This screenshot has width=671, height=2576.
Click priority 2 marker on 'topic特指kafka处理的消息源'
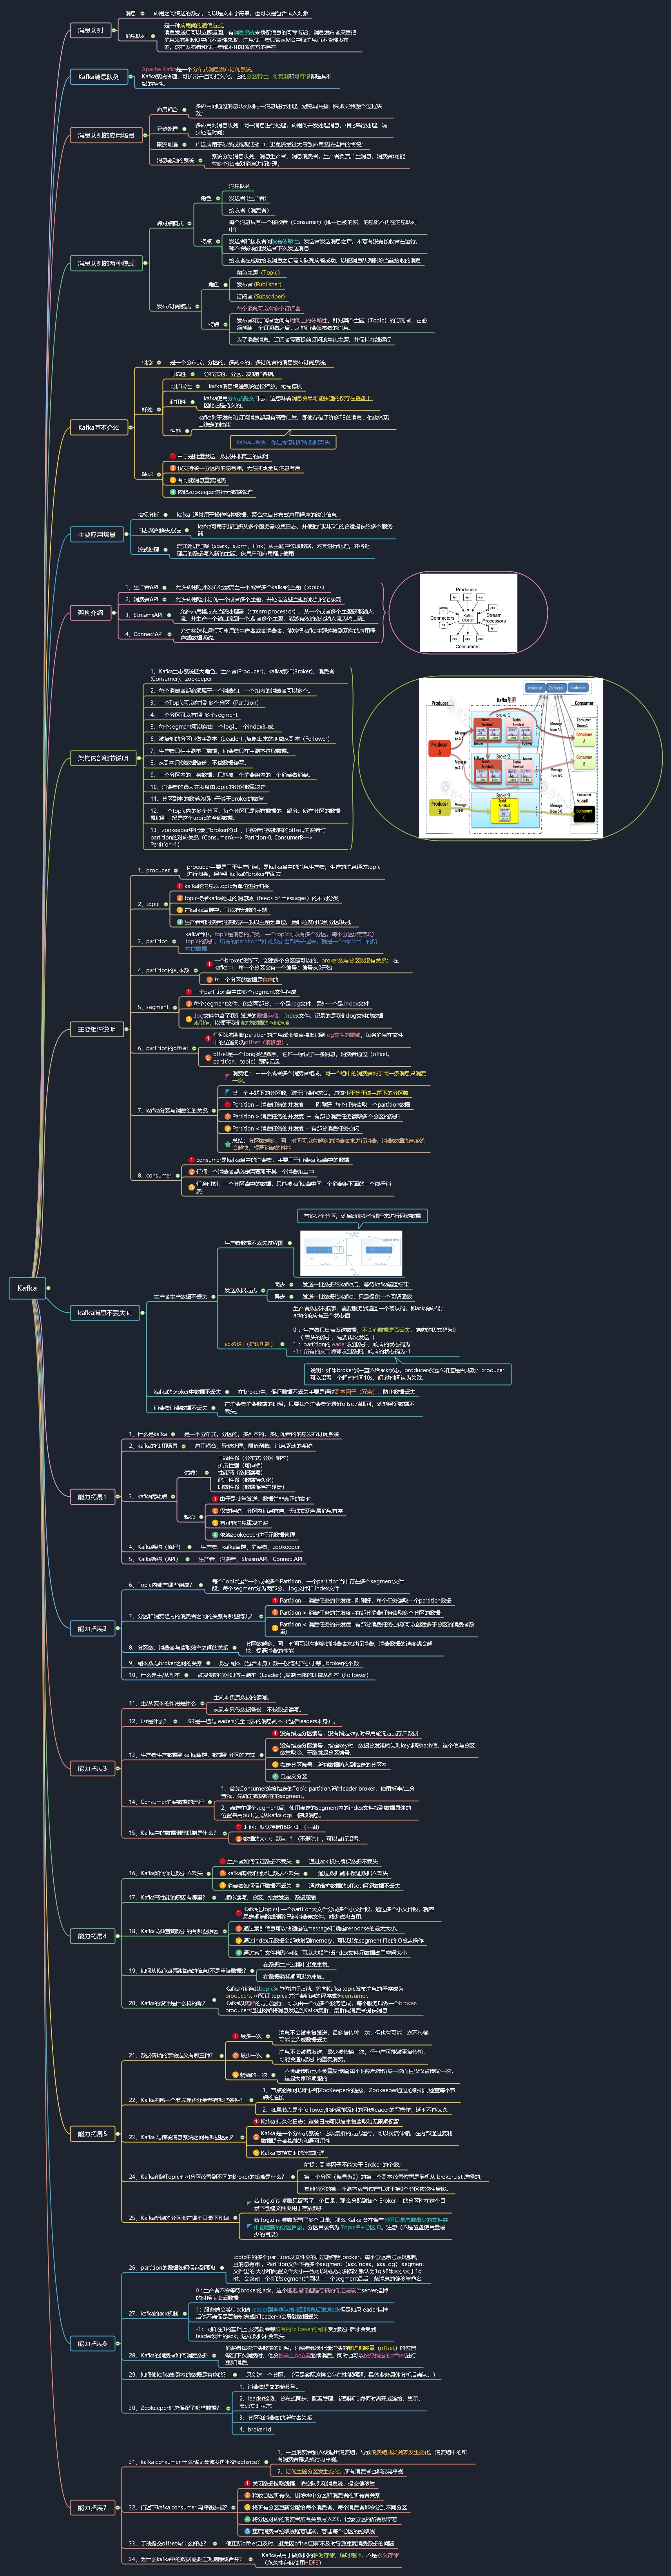coord(180,897)
